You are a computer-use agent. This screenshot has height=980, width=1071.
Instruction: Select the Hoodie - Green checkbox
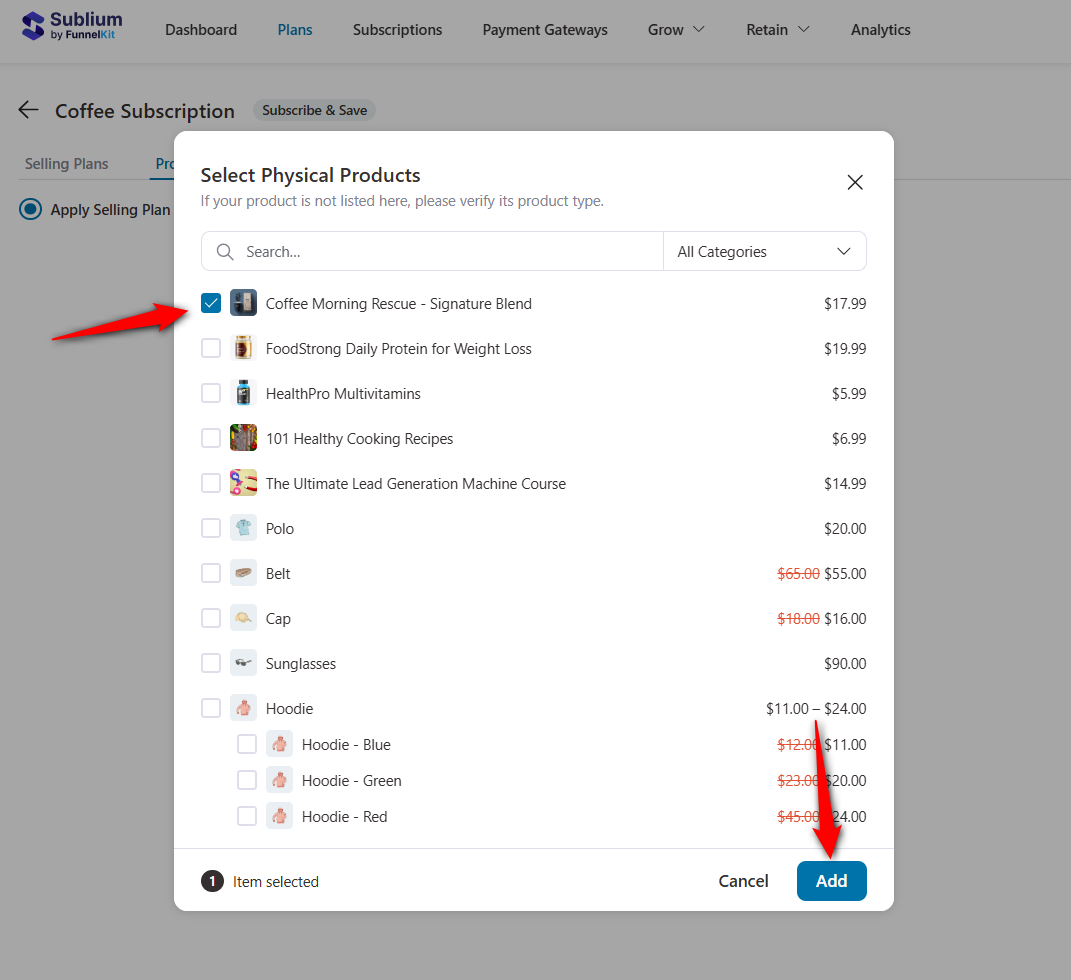tap(246, 779)
